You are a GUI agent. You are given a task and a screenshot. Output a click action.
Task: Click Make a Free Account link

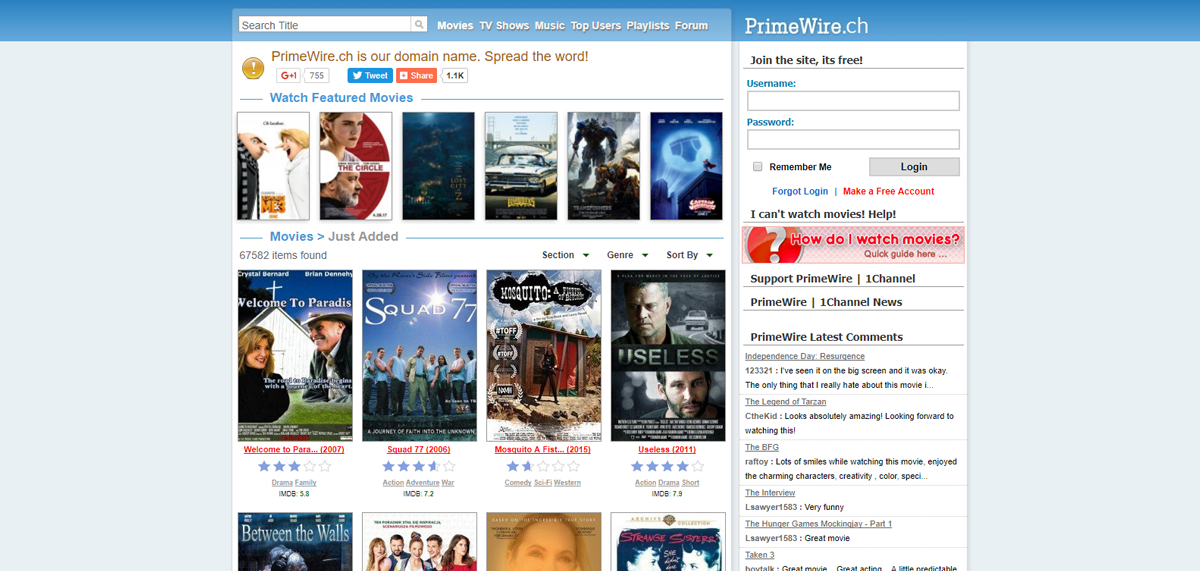click(x=889, y=191)
